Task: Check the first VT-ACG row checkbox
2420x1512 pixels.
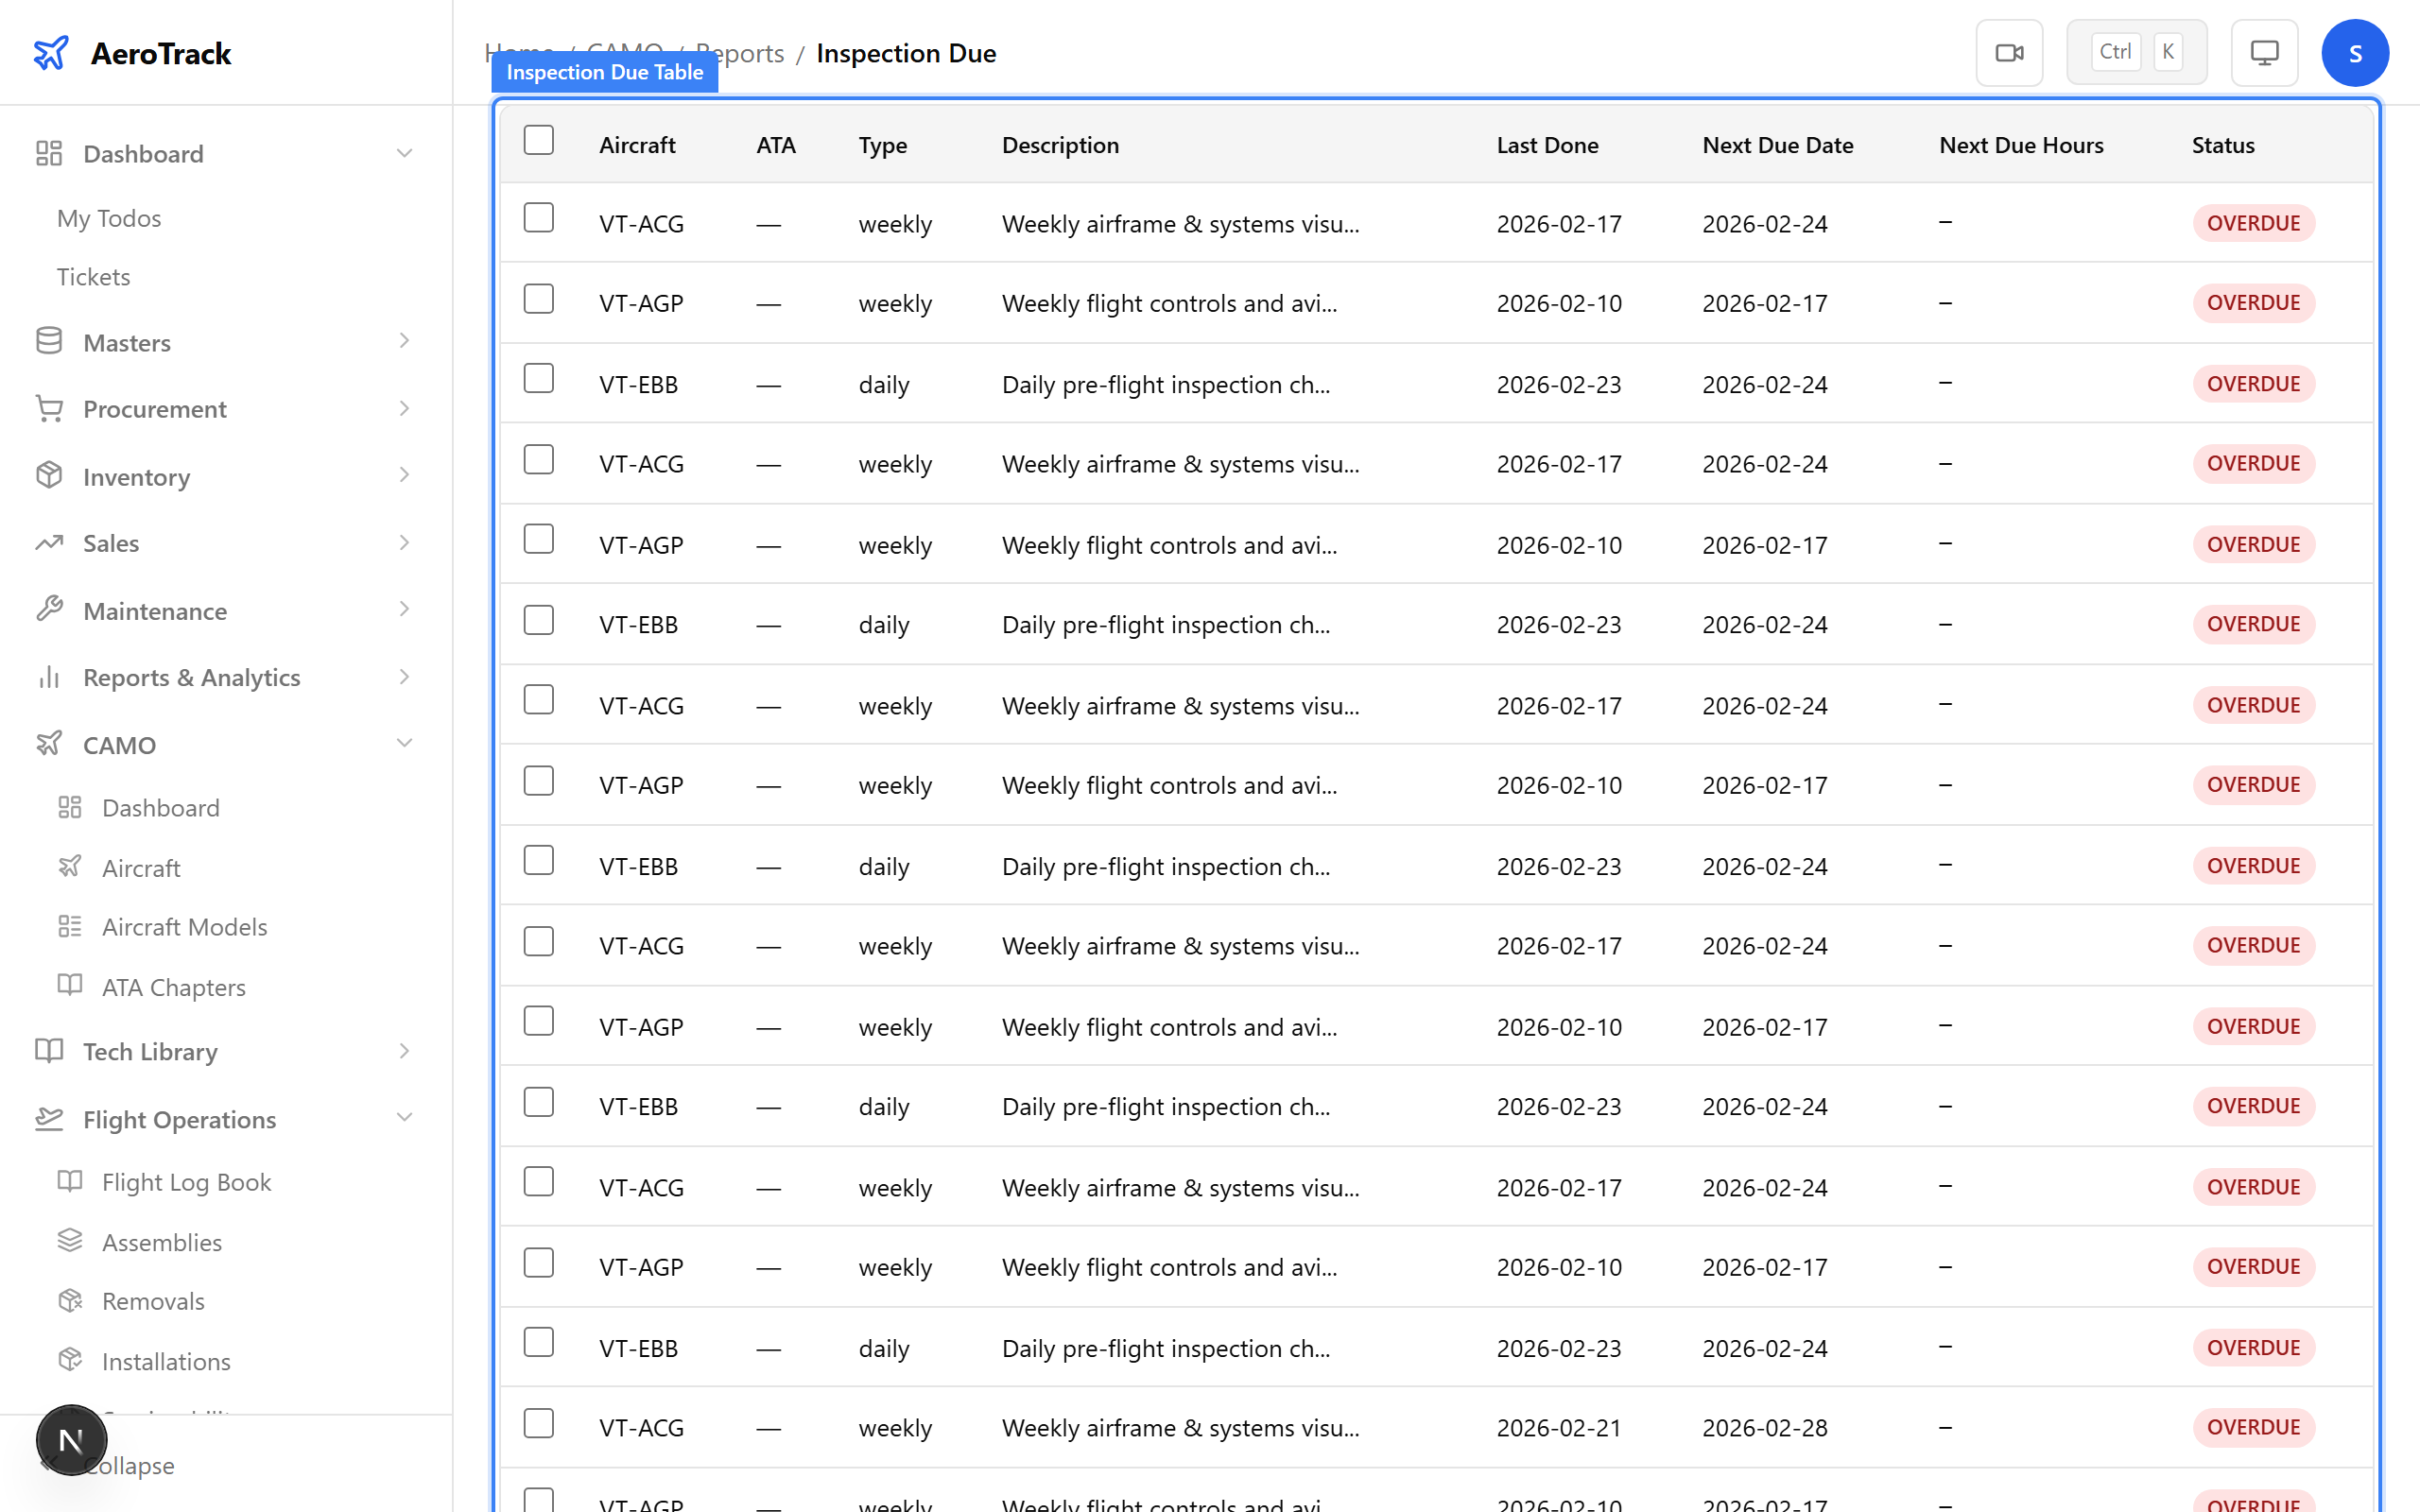Action: (539, 218)
